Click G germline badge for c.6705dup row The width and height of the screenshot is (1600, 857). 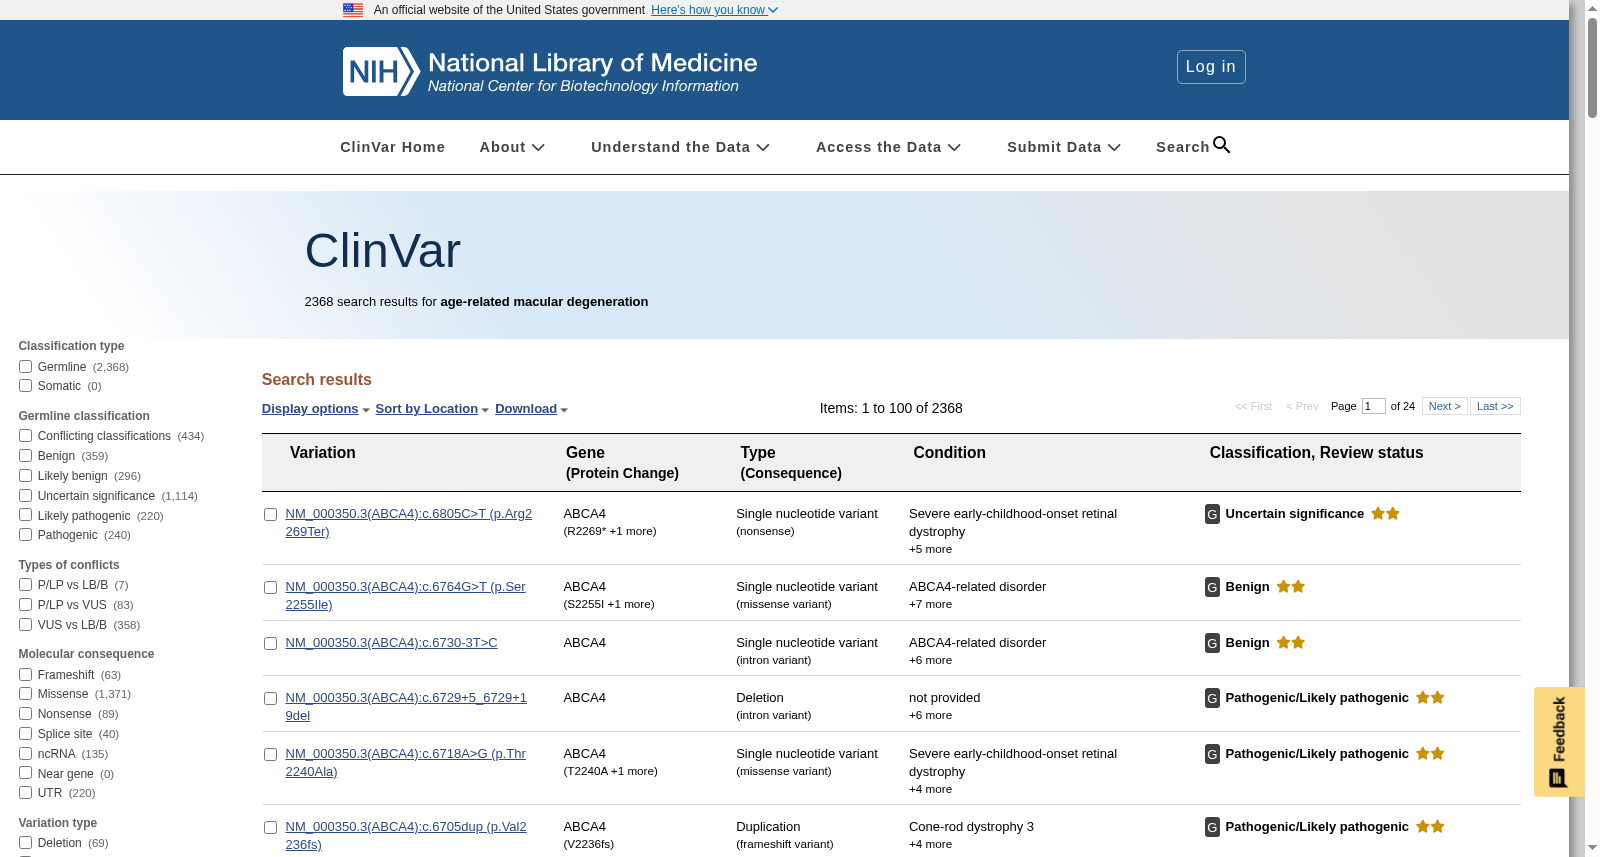point(1212,827)
